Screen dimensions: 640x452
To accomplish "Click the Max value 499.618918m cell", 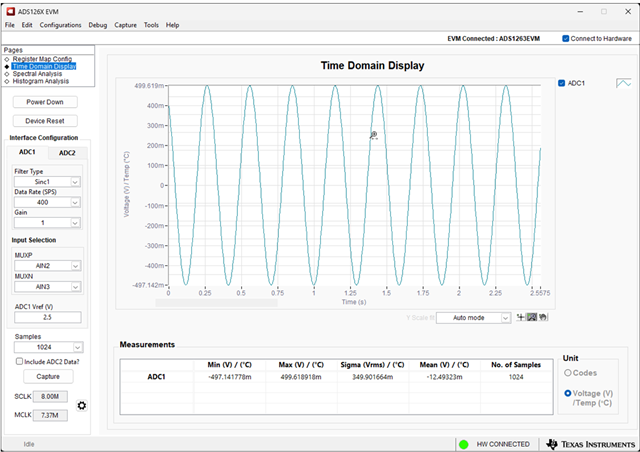I will [301, 377].
